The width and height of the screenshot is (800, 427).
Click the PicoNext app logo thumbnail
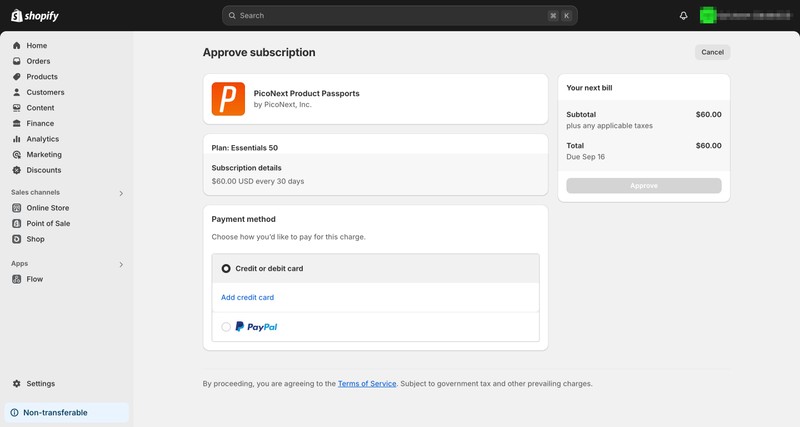click(x=228, y=99)
